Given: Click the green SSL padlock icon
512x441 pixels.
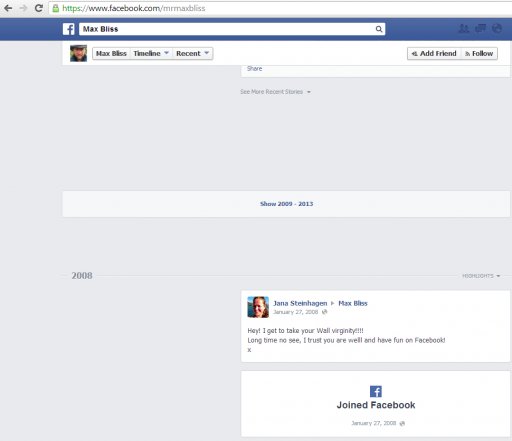Looking at the screenshot, I should coord(56,8).
